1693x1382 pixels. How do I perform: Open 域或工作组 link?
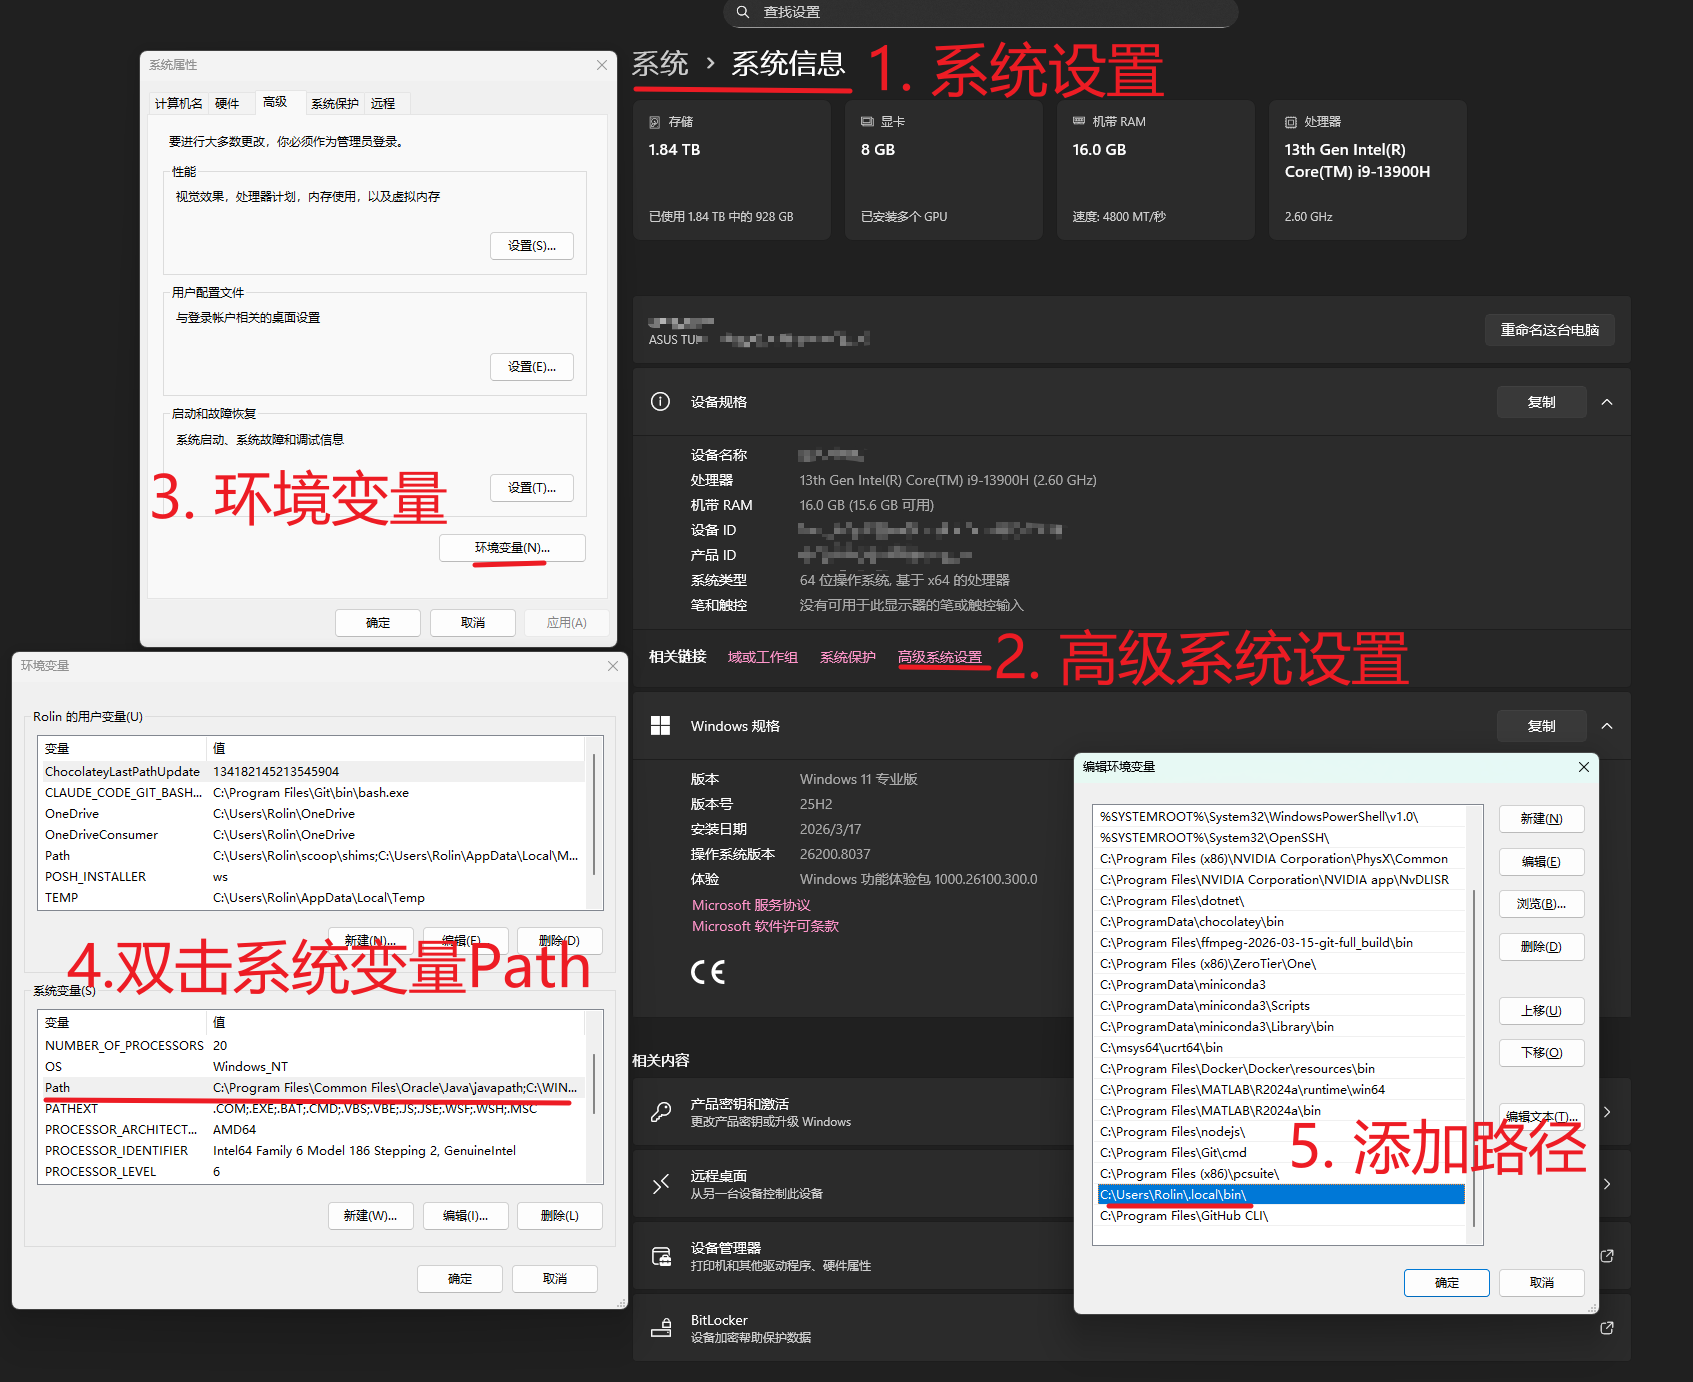coord(763,657)
